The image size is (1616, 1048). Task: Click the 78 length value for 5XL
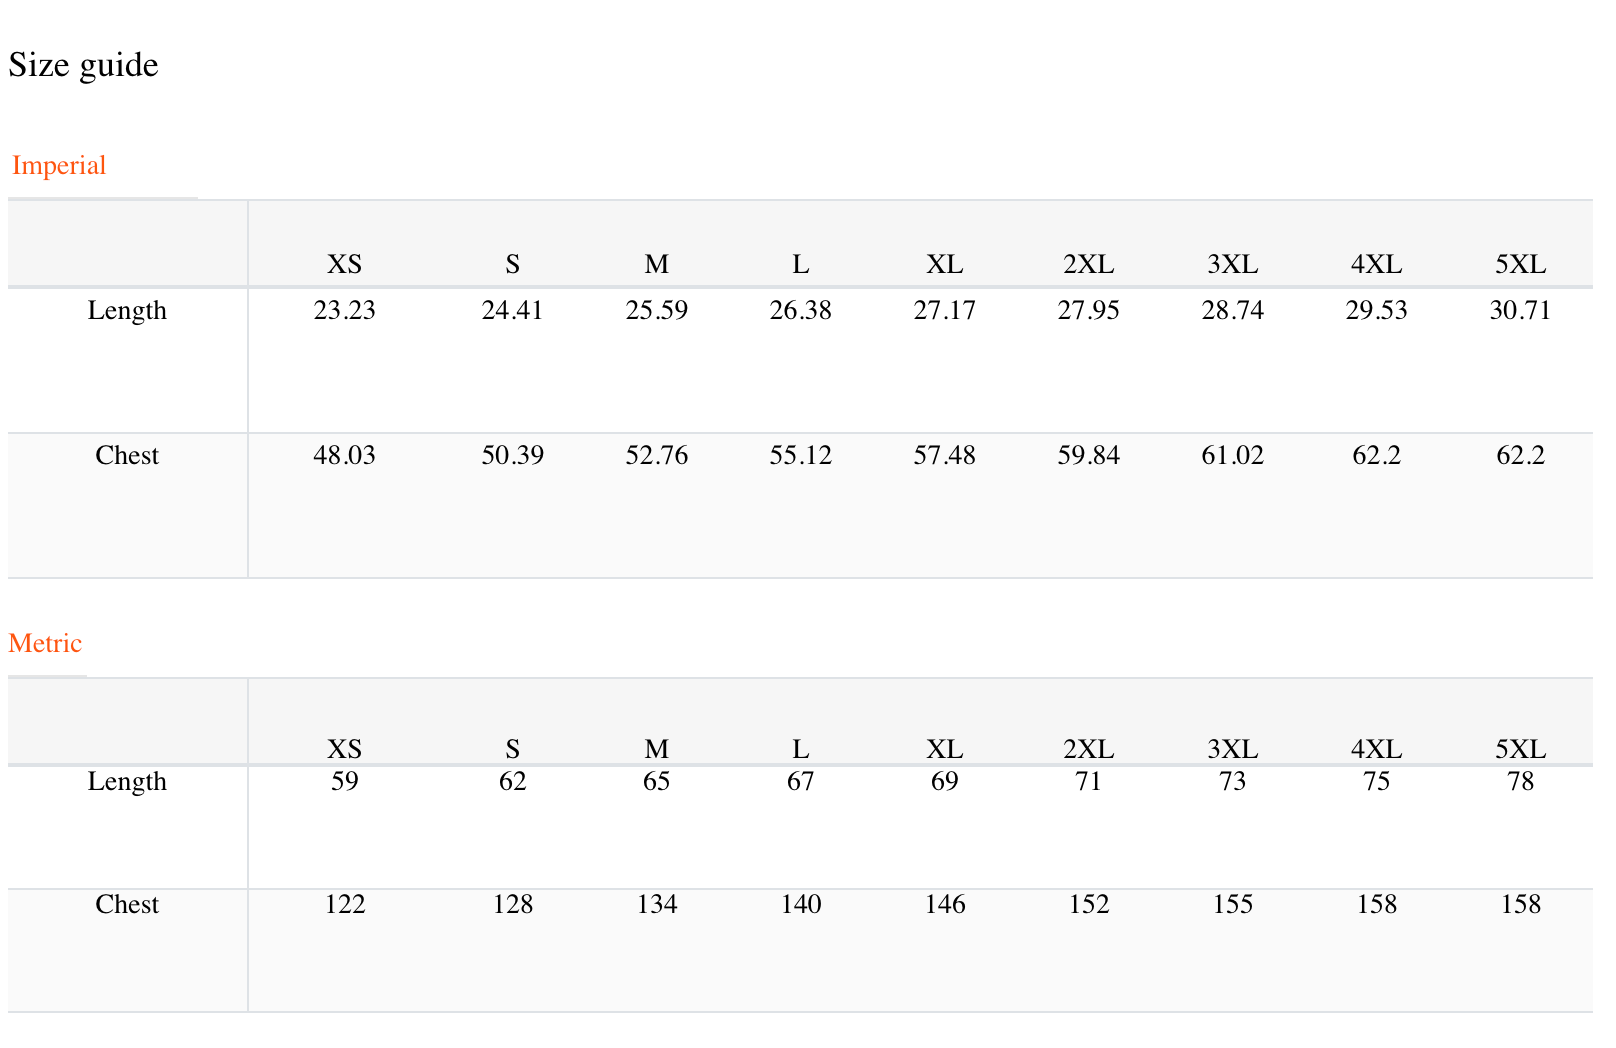(x=1521, y=781)
